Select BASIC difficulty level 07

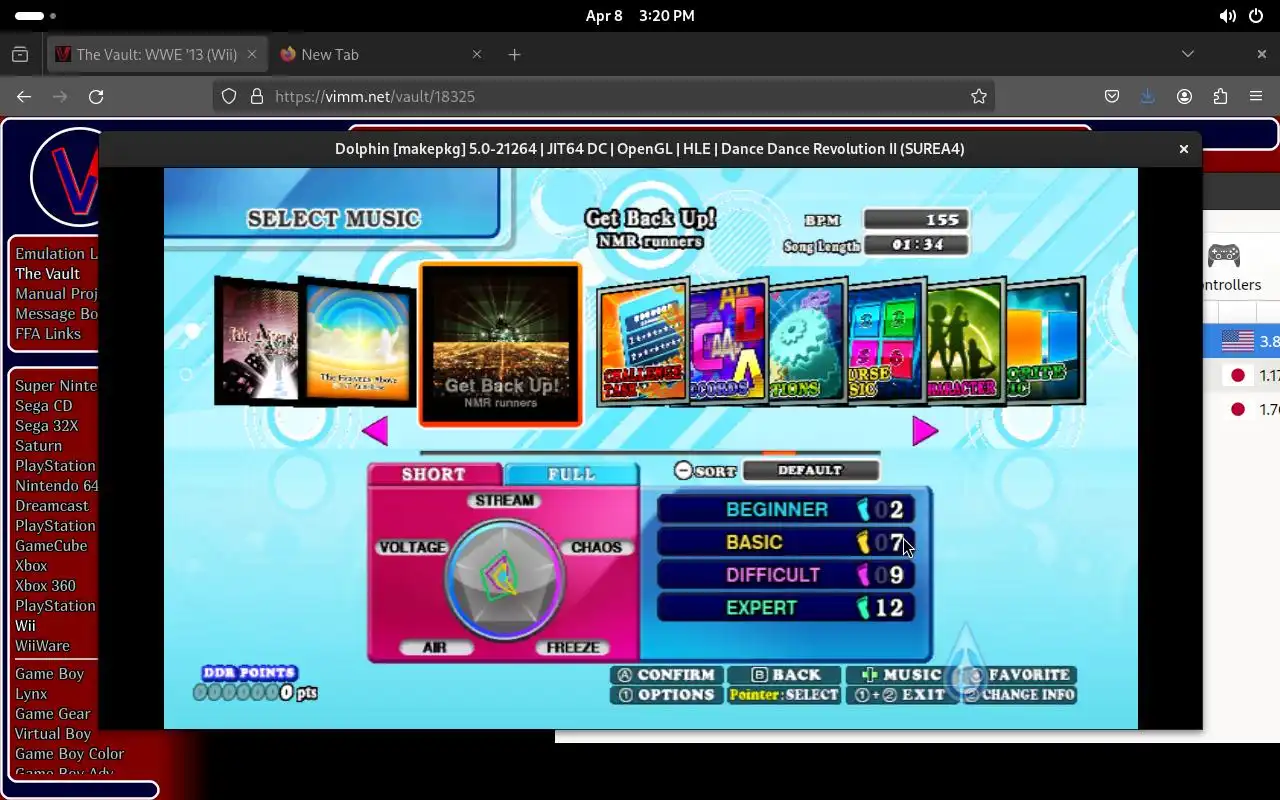785,542
